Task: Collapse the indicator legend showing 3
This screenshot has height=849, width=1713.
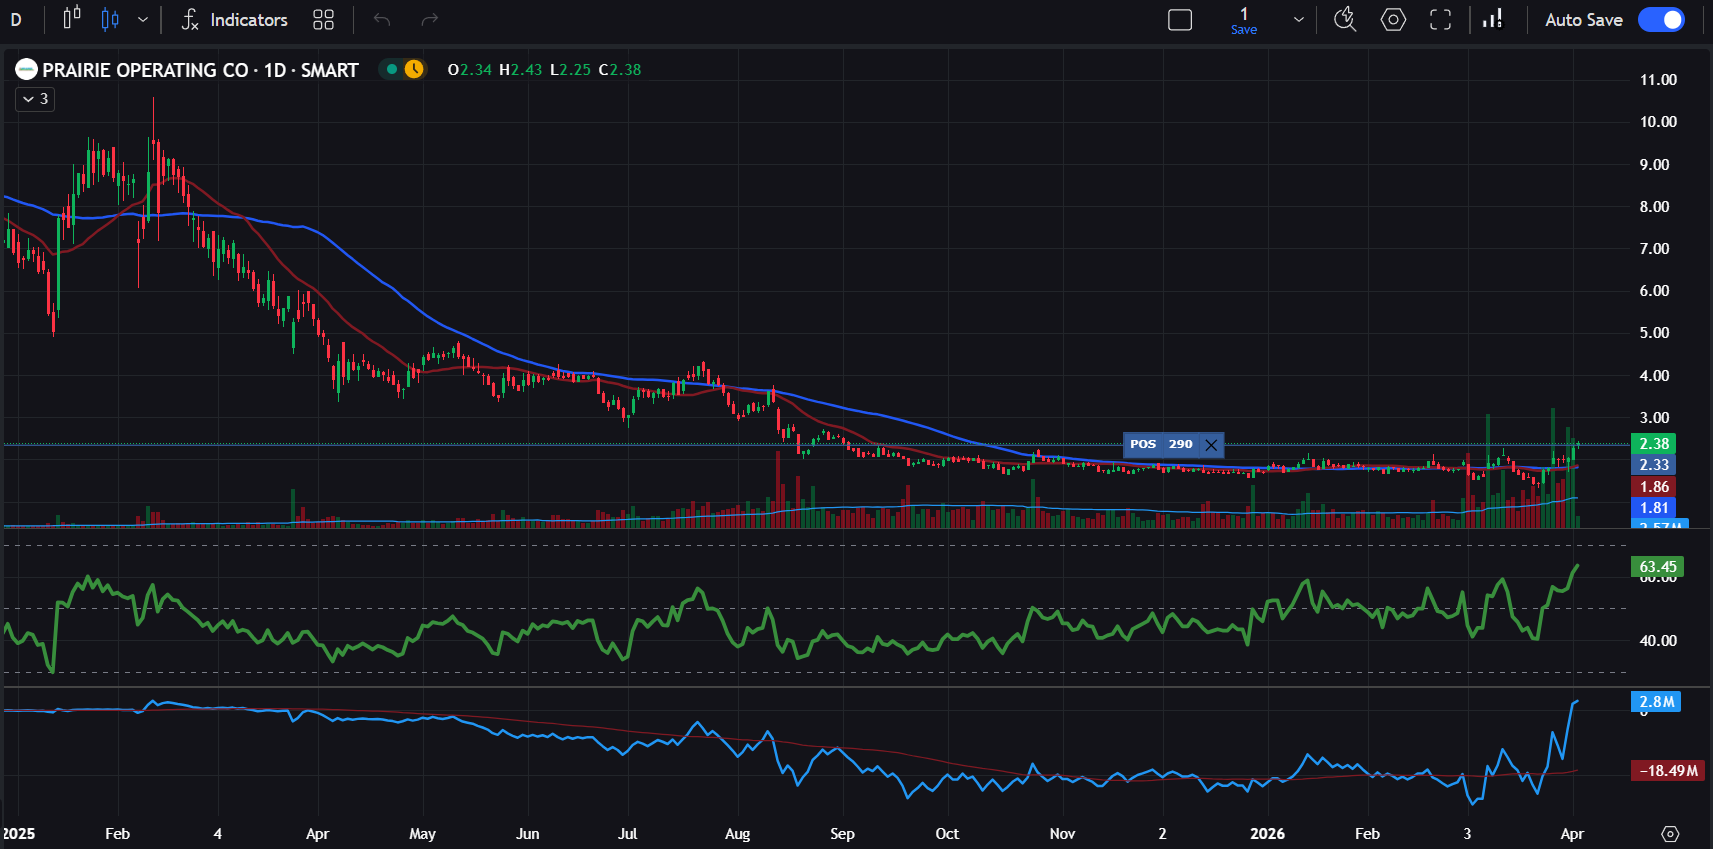Action: point(35,99)
